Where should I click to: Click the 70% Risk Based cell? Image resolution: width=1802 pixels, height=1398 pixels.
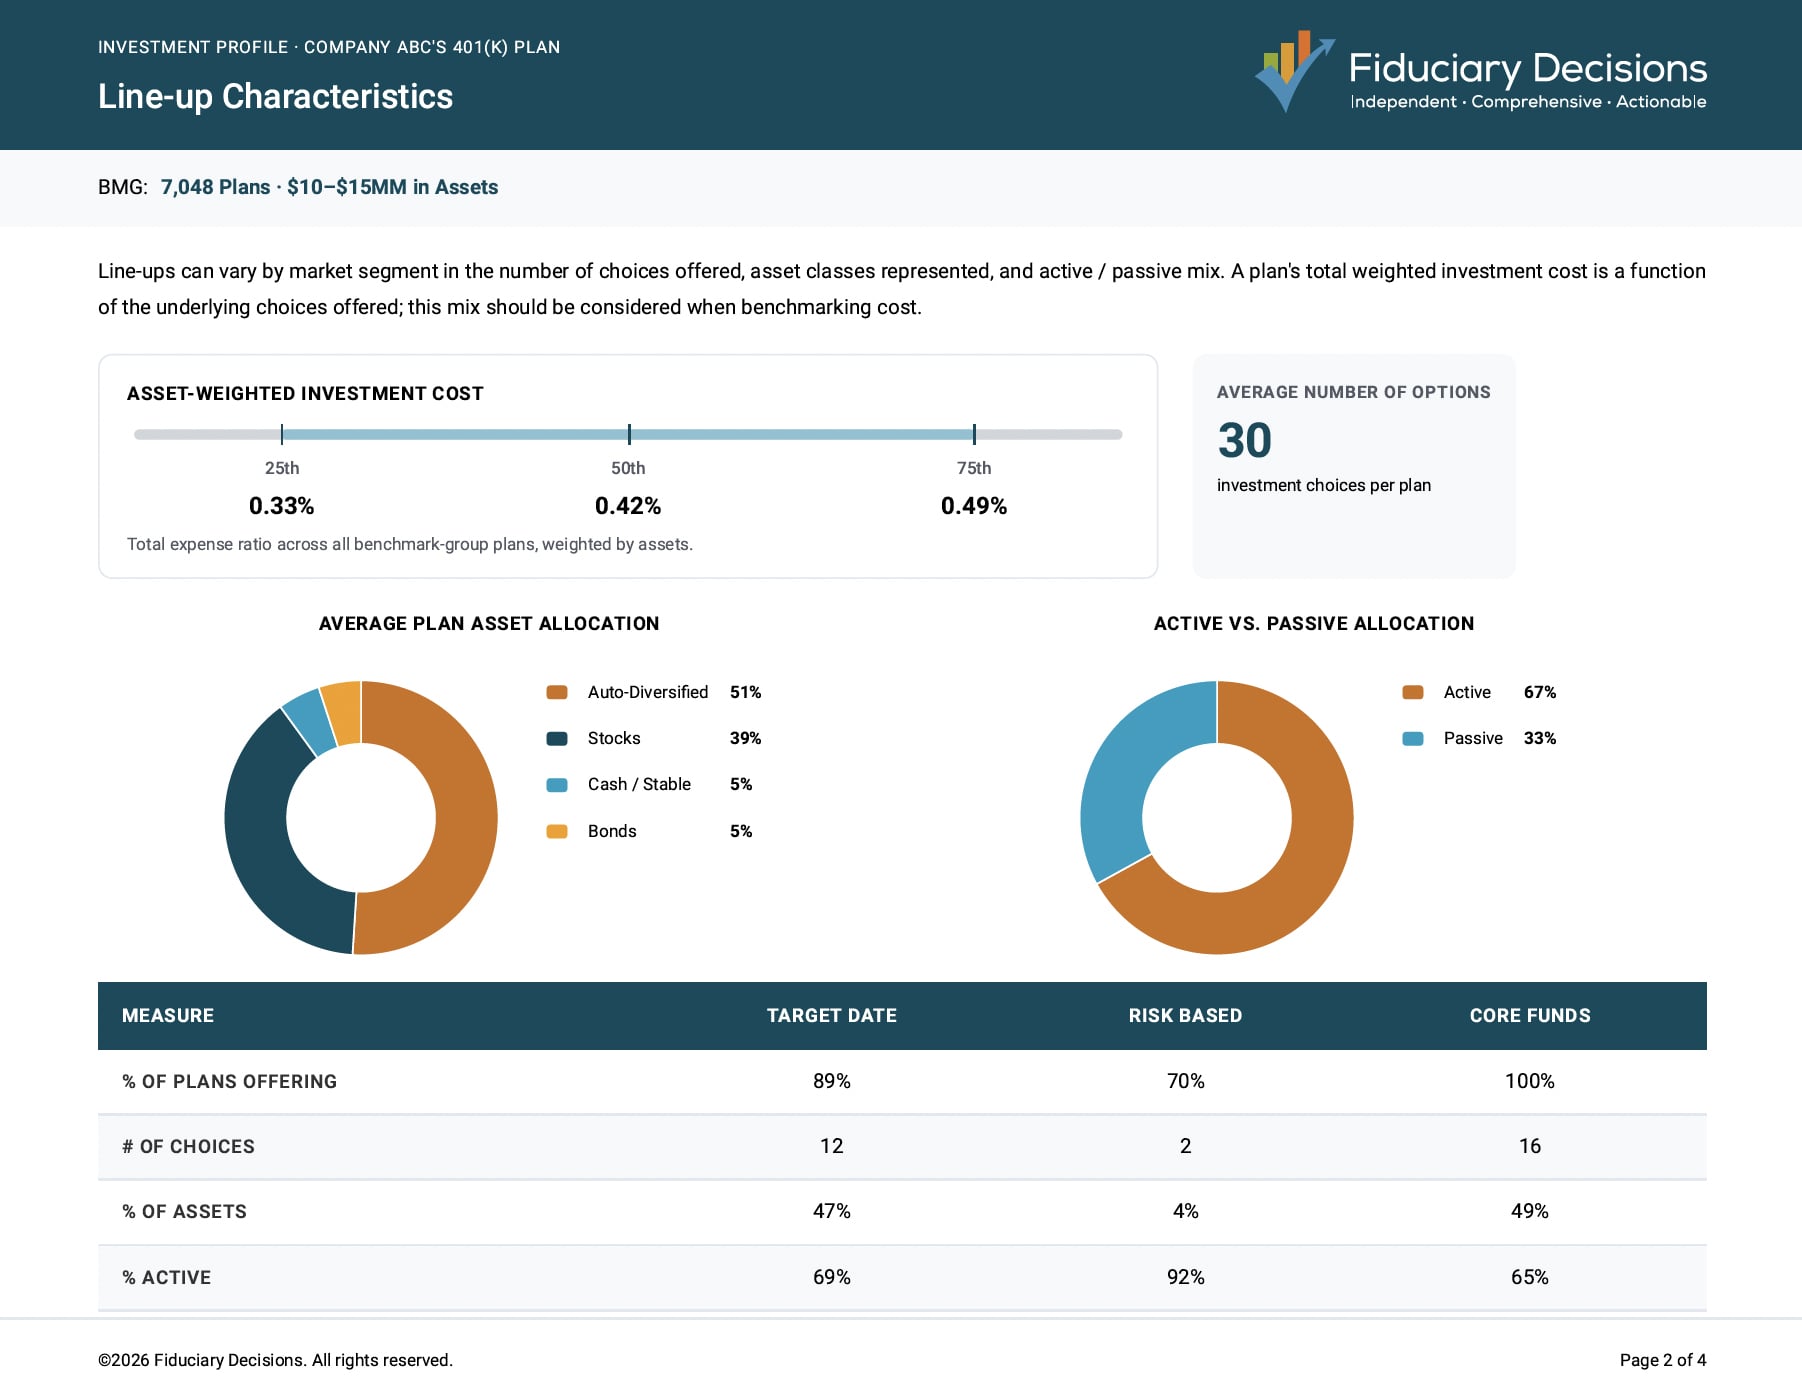1186,1081
